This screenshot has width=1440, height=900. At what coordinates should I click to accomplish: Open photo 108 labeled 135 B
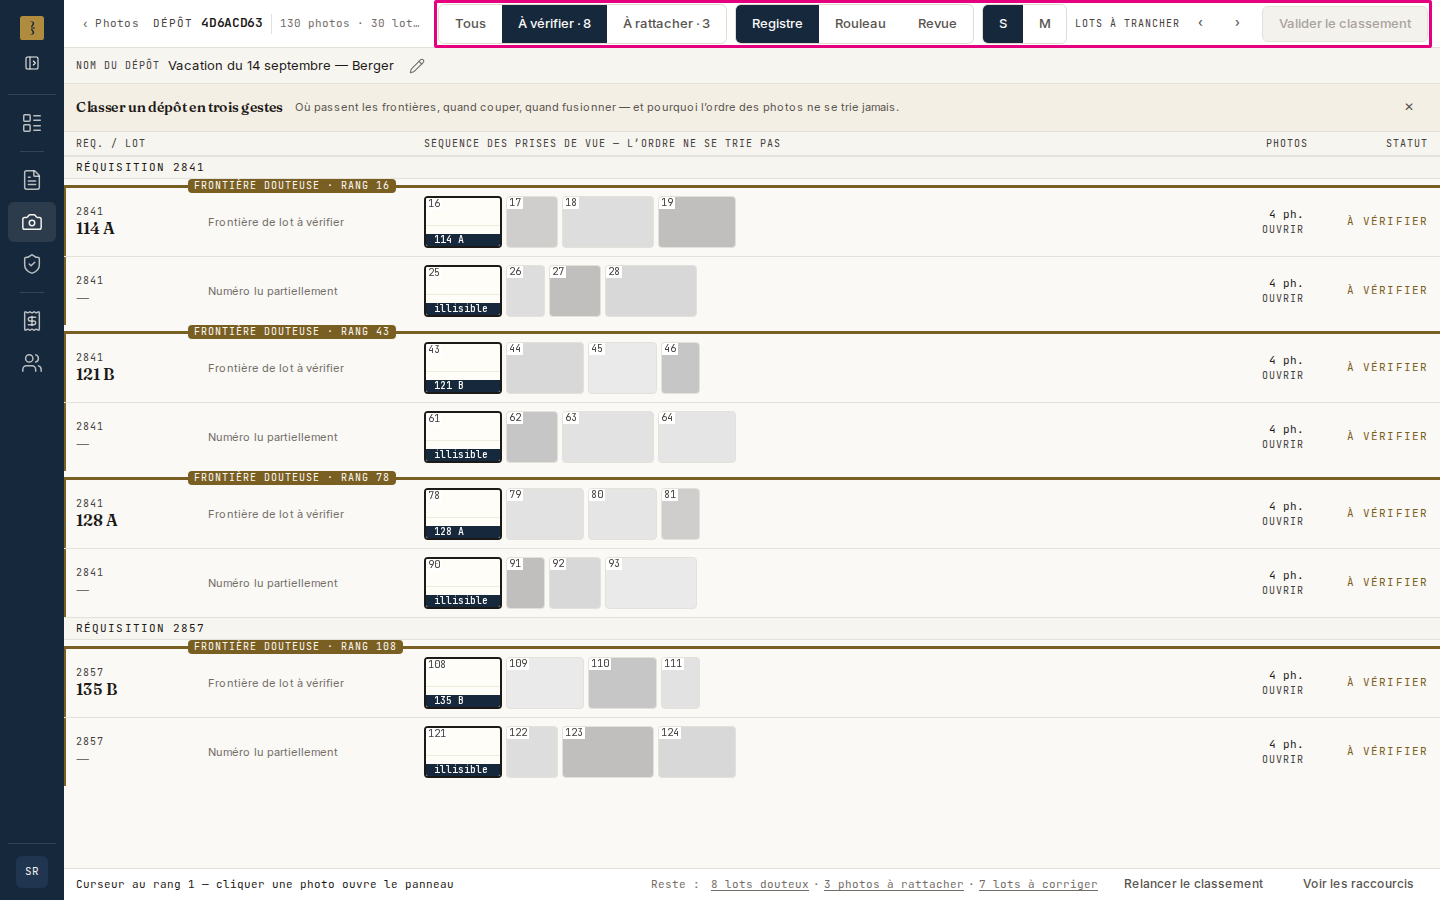pos(463,683)
